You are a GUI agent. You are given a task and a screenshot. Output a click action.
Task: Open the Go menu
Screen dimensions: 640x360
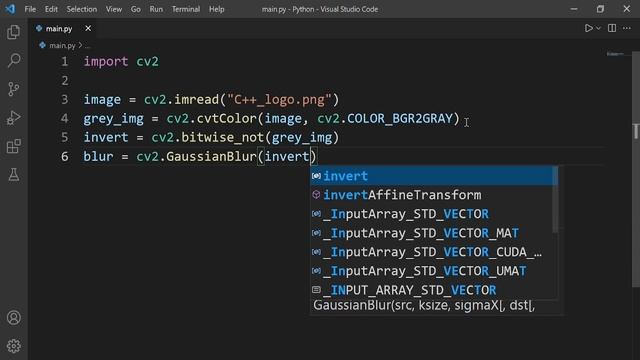(136, 9)
